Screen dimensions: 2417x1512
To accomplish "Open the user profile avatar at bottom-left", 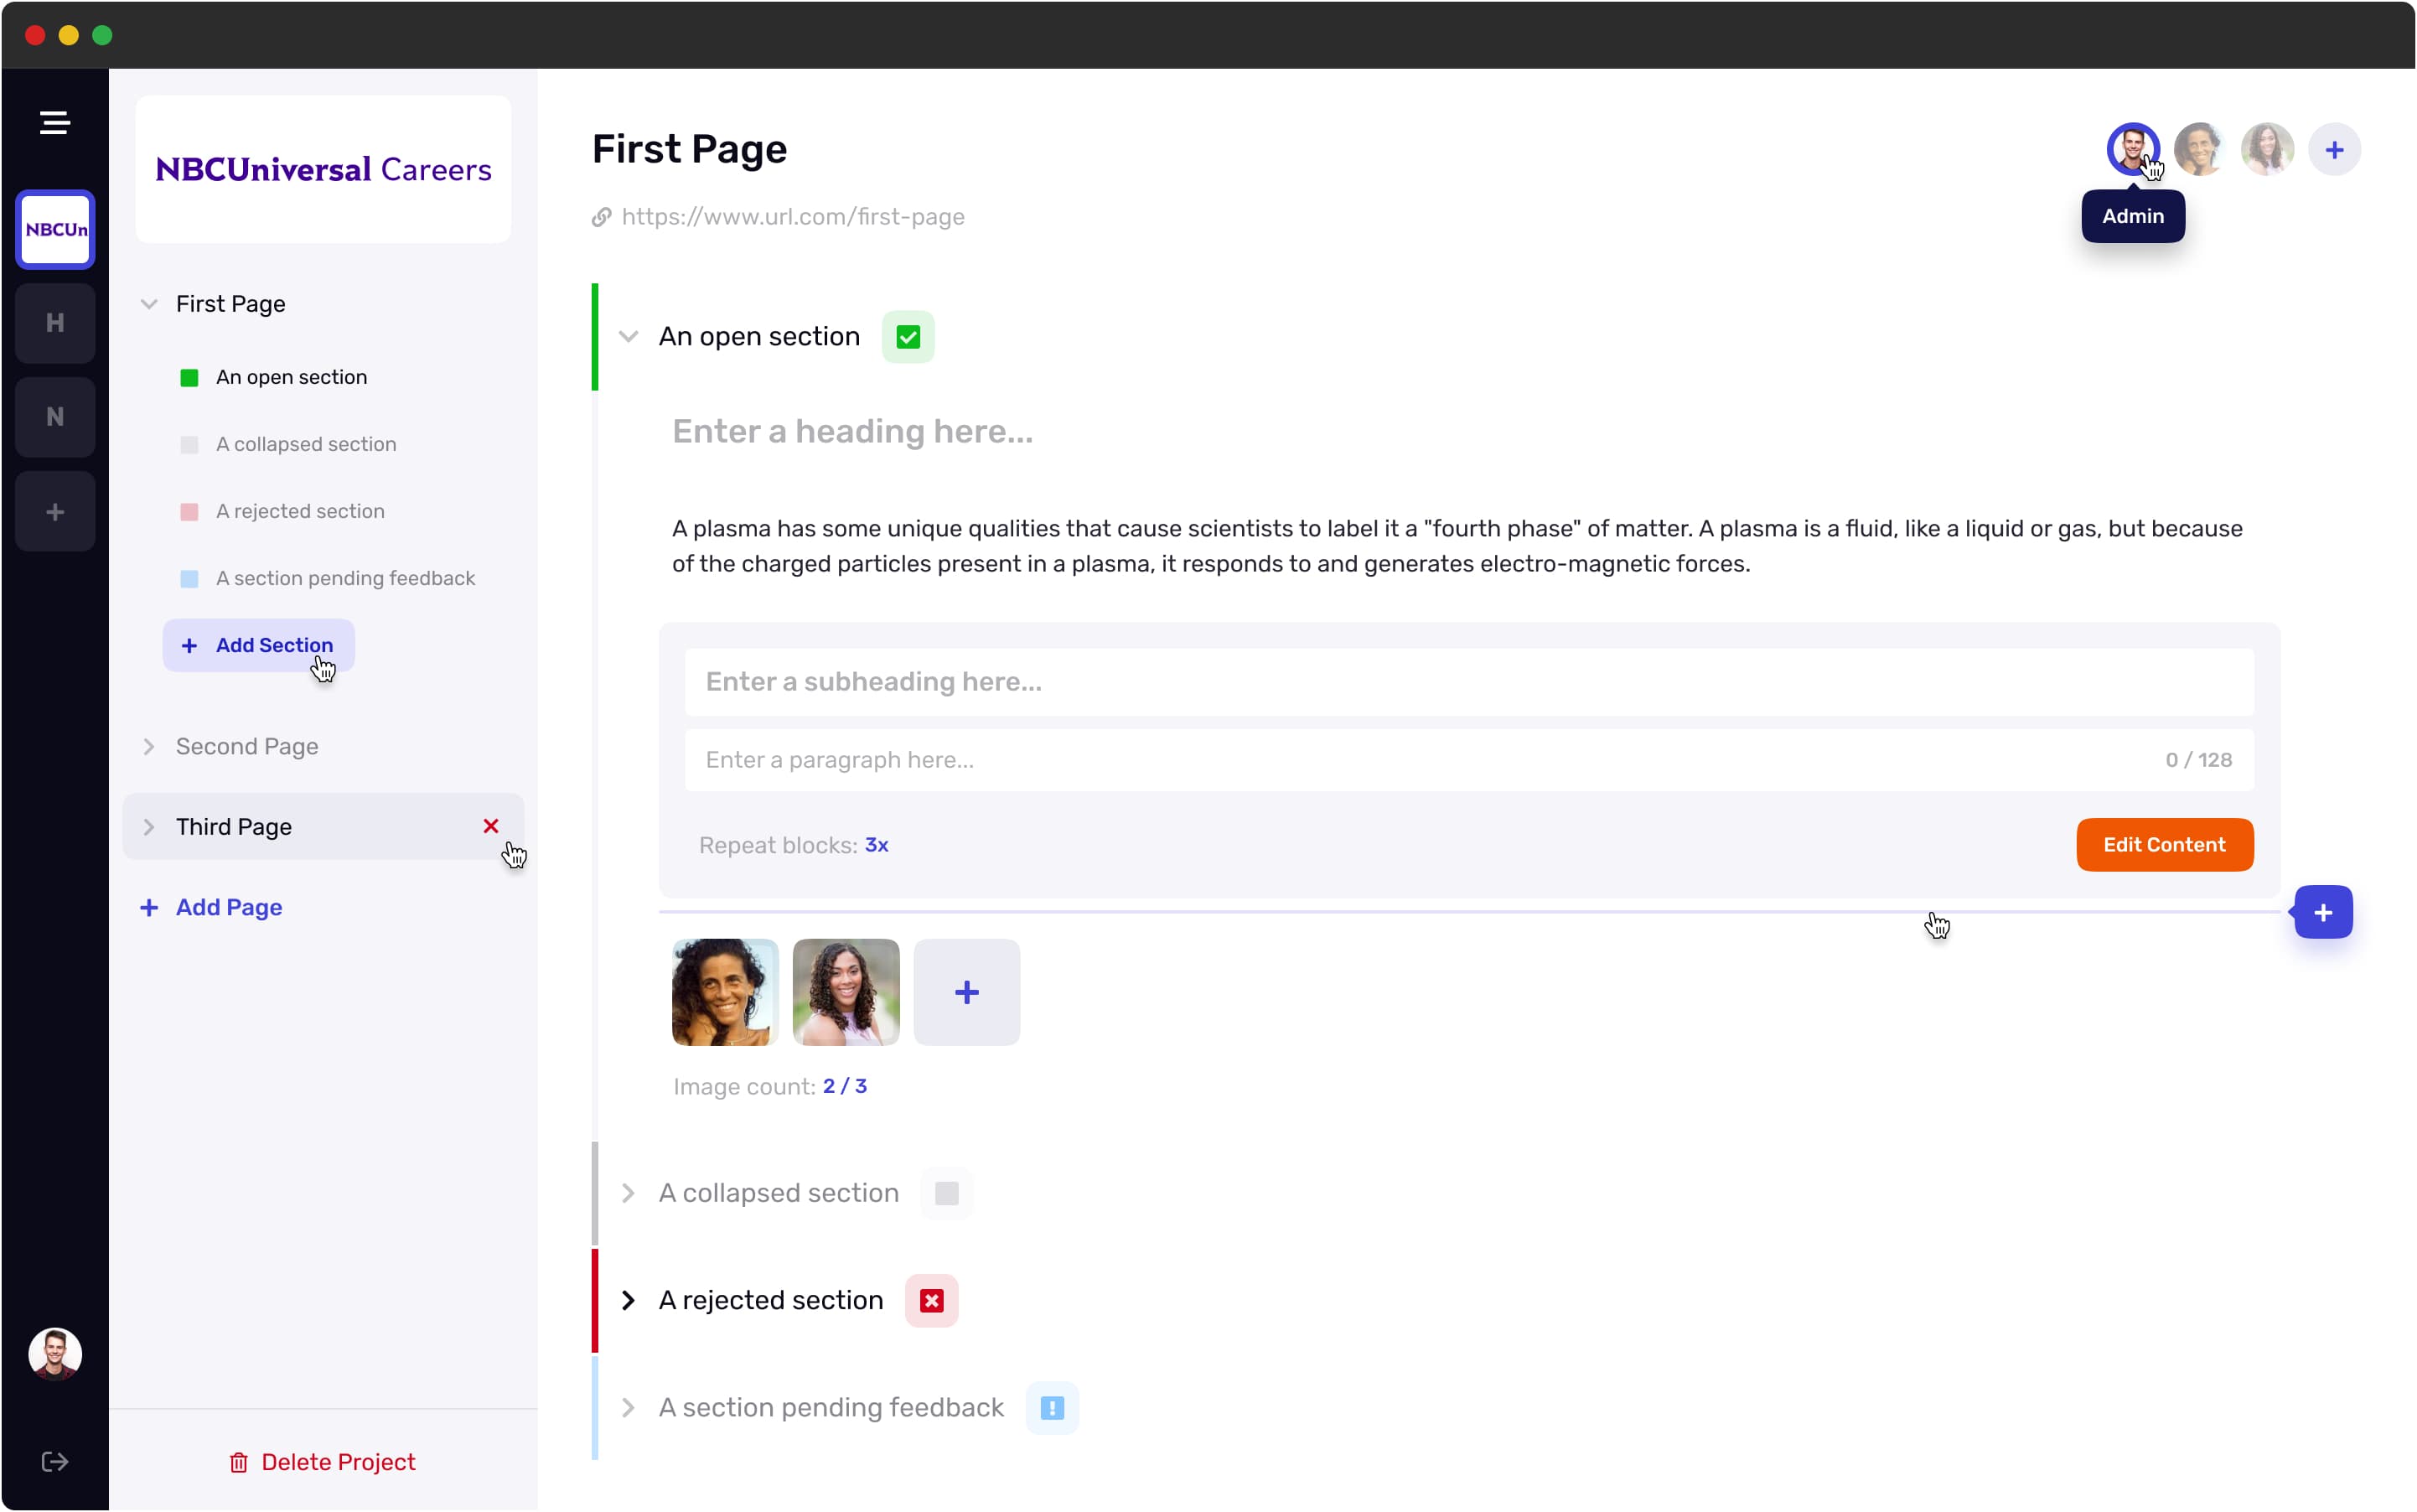I will pyautogui.click(x=55, y=1354).
